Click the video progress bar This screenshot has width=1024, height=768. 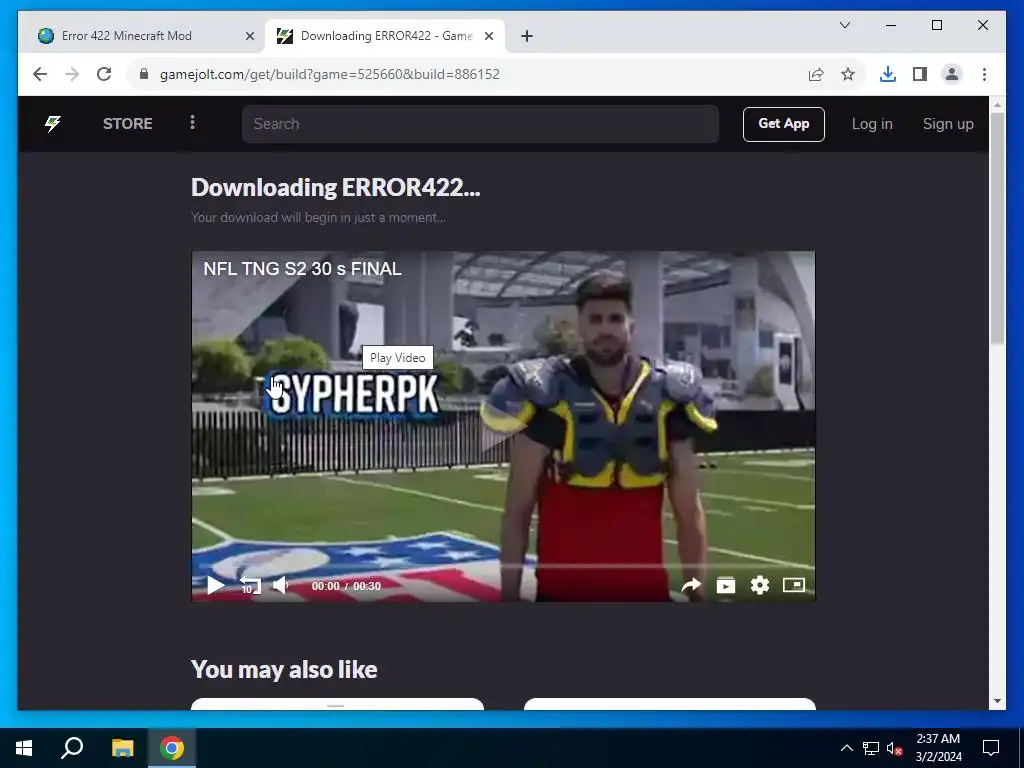click(503, 566)
